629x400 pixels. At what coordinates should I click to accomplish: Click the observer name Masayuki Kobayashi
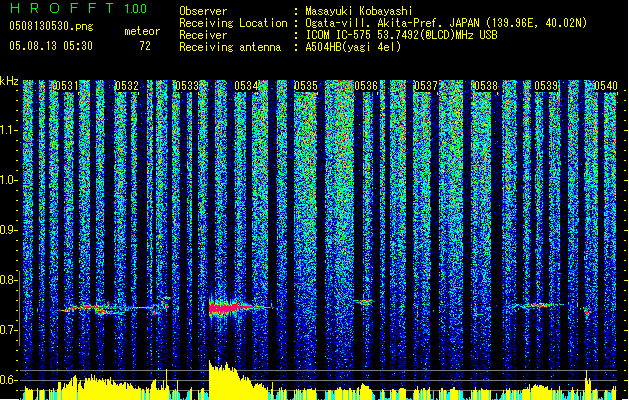(358, 11)
